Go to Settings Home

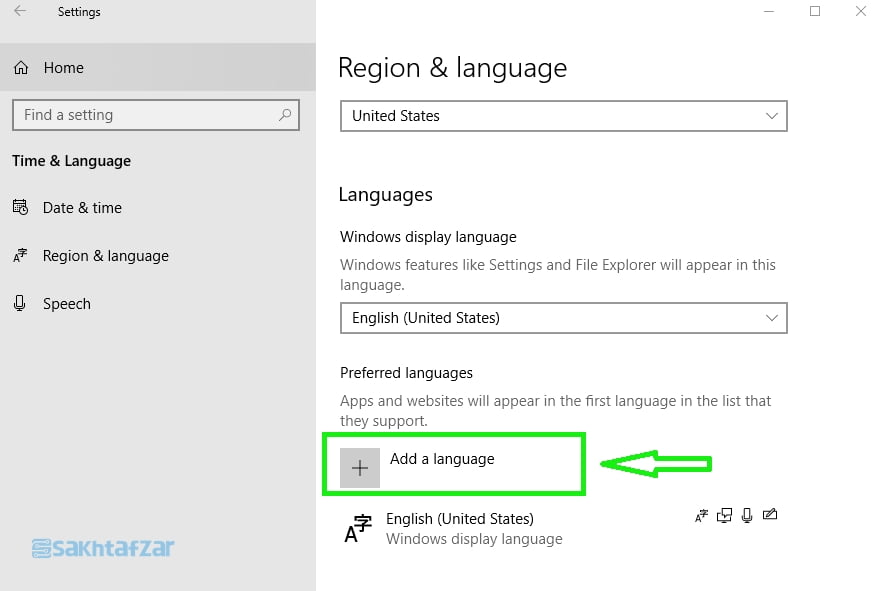[63, 68]
